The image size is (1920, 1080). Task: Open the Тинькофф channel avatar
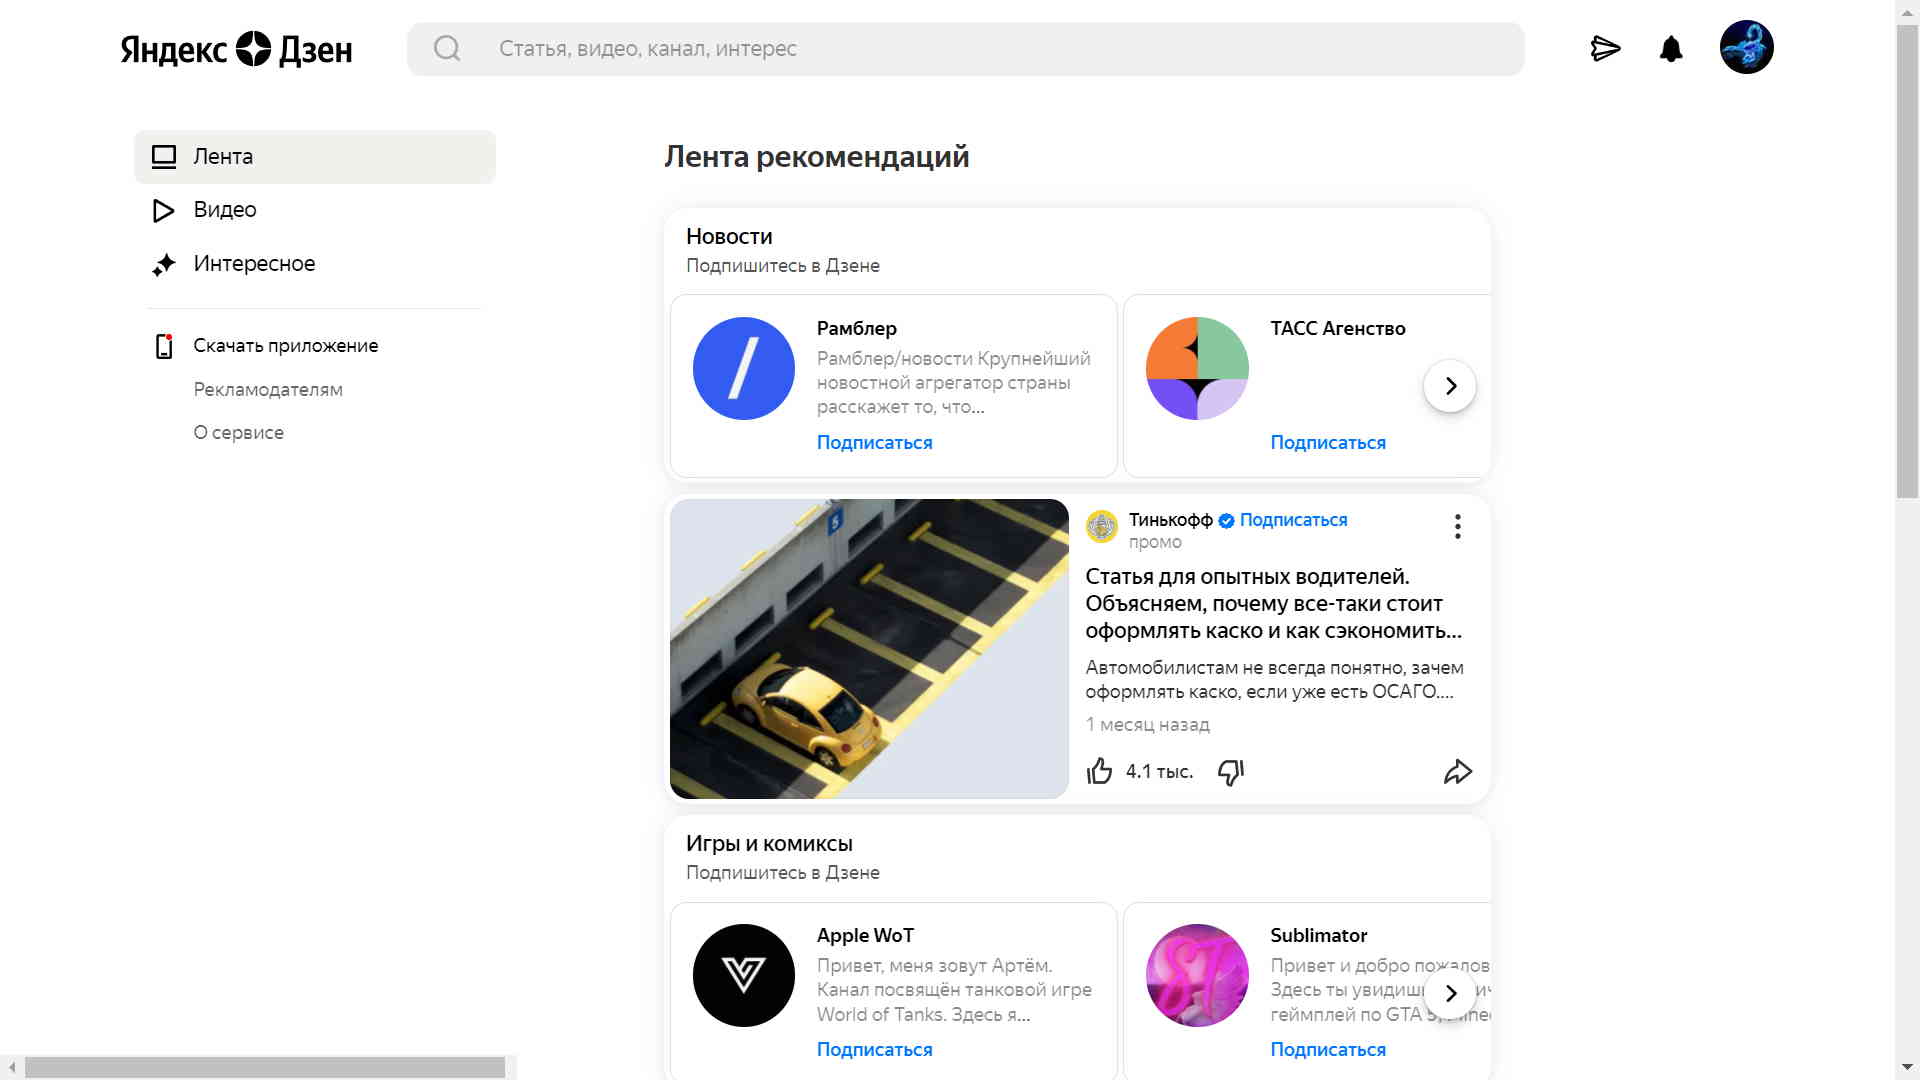(x=1102, y=526)
